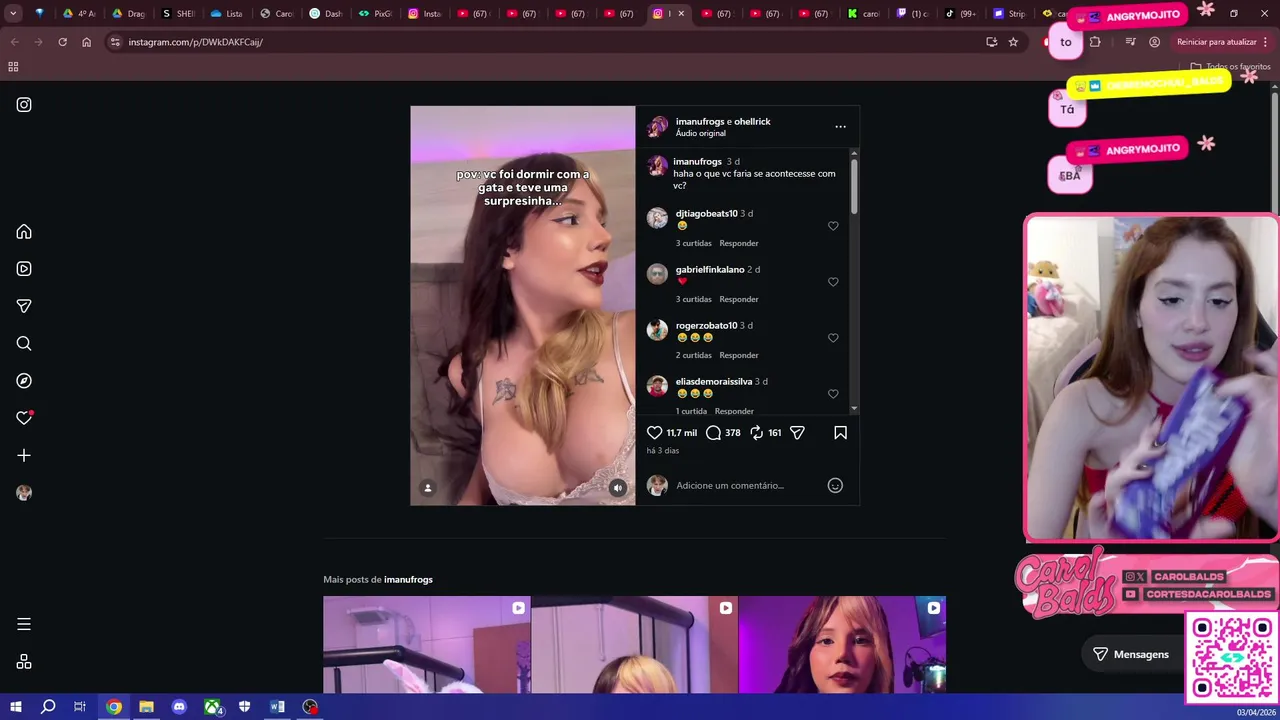Click the instagram.com address bar URL
1280x720 pixels.
coord(195,42)
